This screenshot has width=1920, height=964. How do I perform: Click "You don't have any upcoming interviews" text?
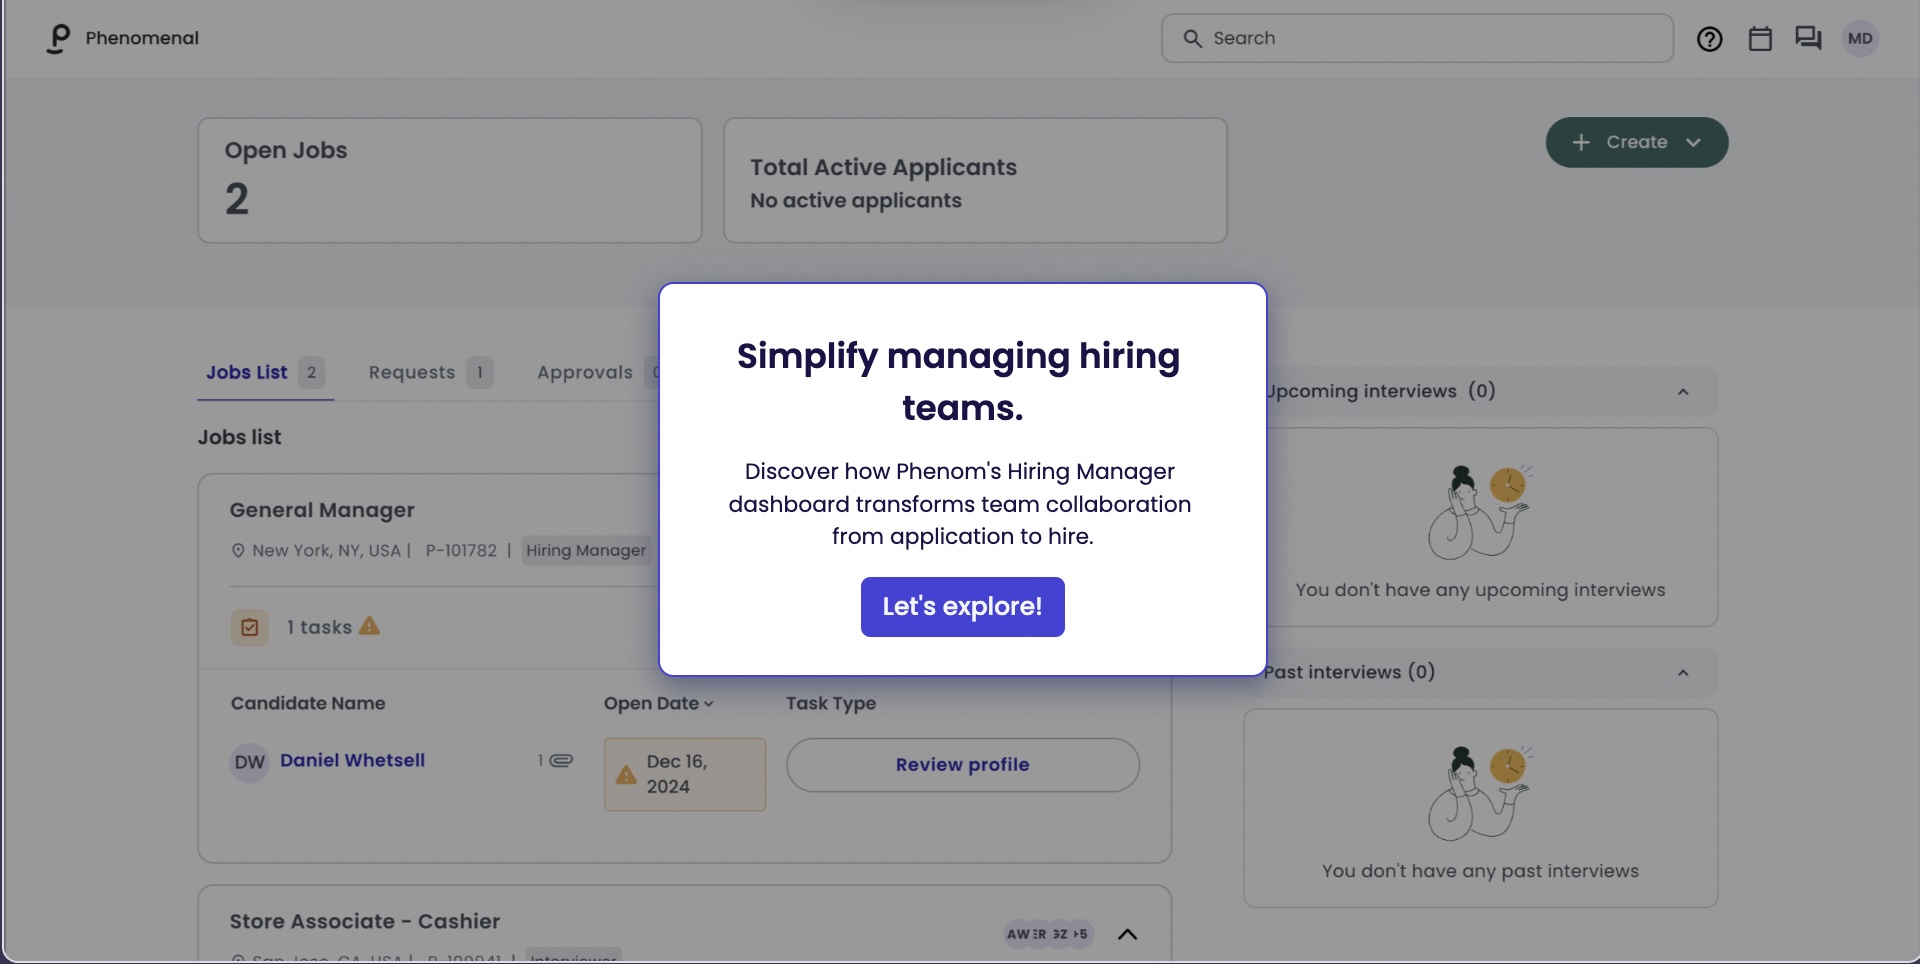[1480, 590]
